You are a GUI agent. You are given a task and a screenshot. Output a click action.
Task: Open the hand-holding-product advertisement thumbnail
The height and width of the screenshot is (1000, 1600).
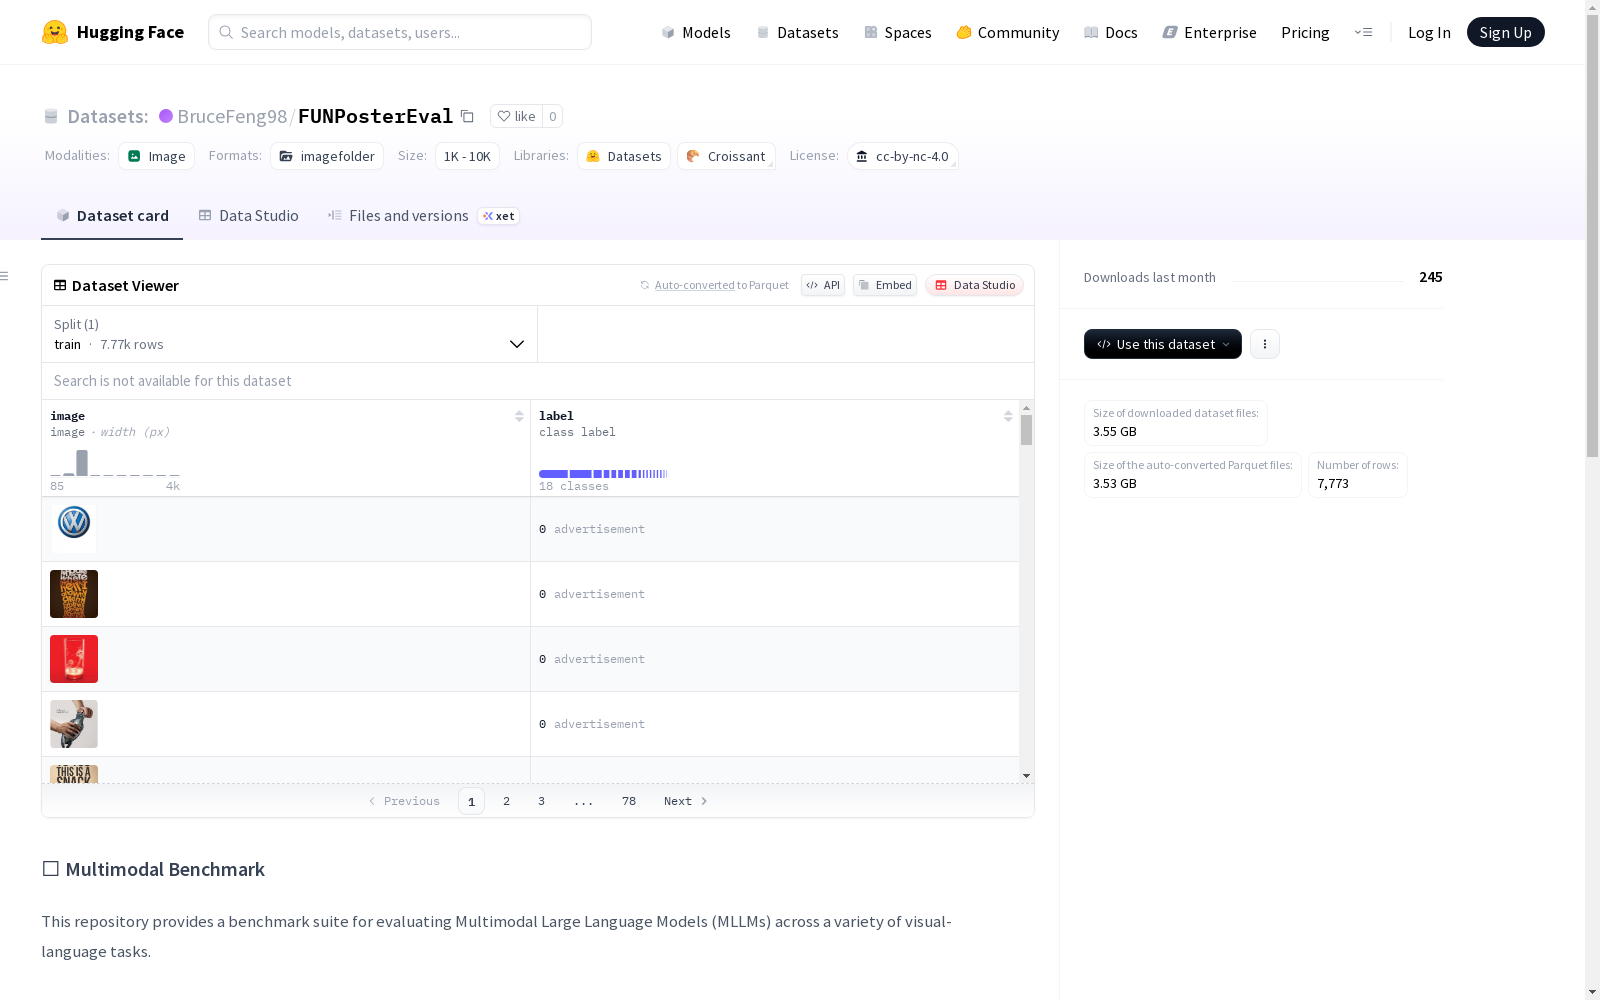[74, 724]
